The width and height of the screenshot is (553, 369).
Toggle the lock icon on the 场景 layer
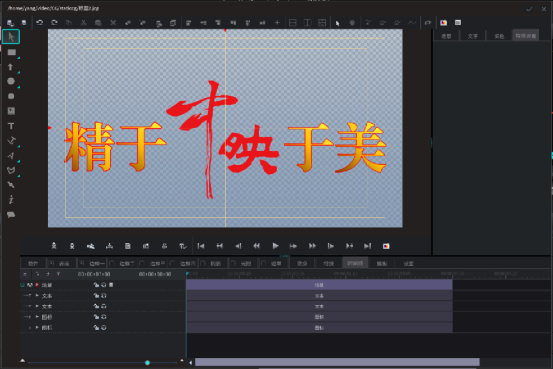[x=96, y=285]
